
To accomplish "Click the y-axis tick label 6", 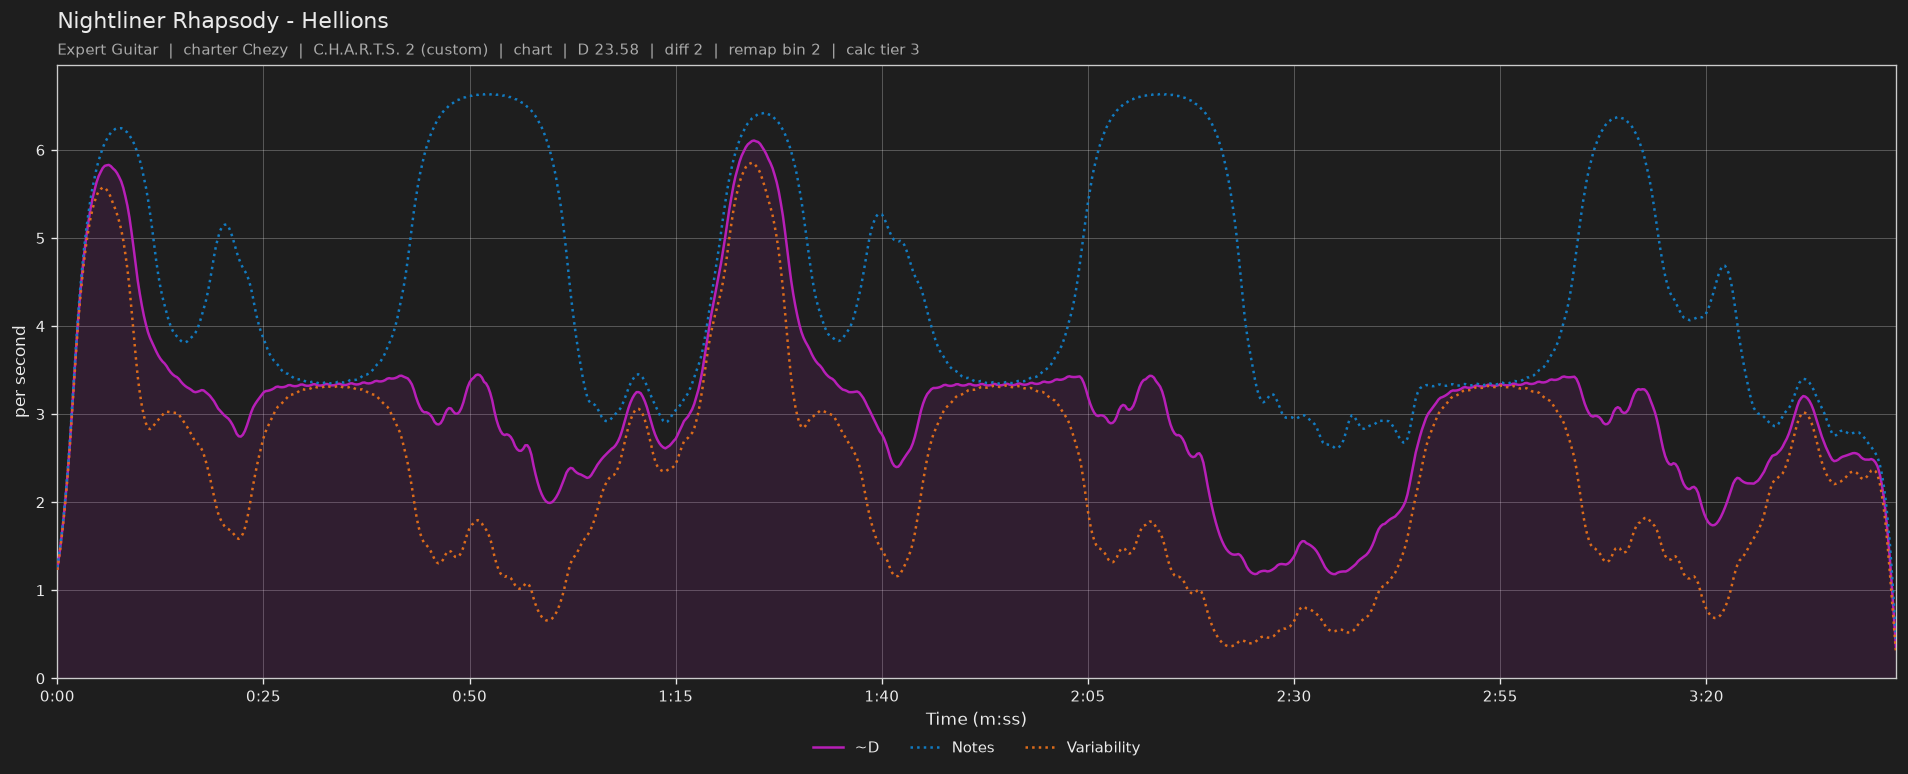I will (41, 151).
